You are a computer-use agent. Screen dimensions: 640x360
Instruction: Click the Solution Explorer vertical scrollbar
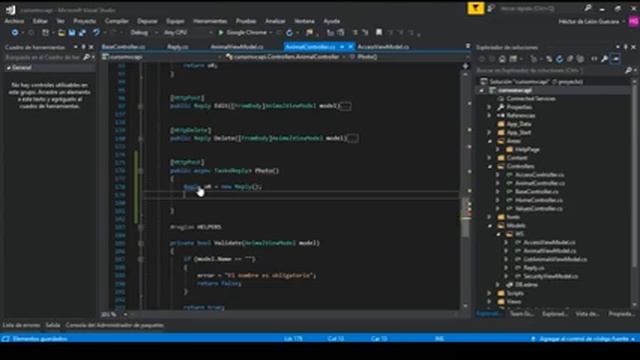tap(634, 176)
